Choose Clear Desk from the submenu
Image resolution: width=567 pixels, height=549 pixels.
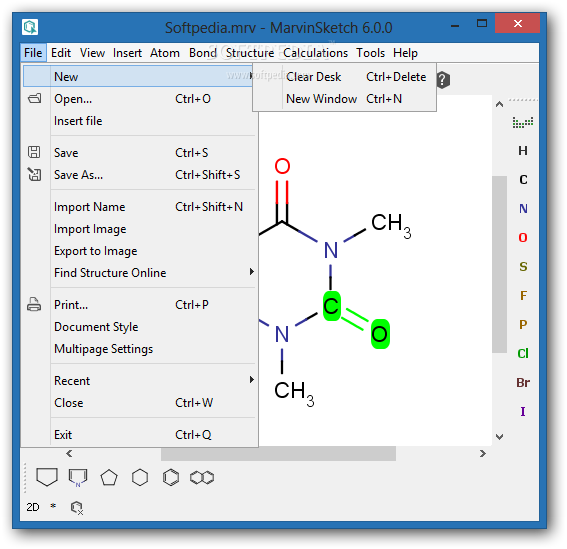click(x=345, y=77)
